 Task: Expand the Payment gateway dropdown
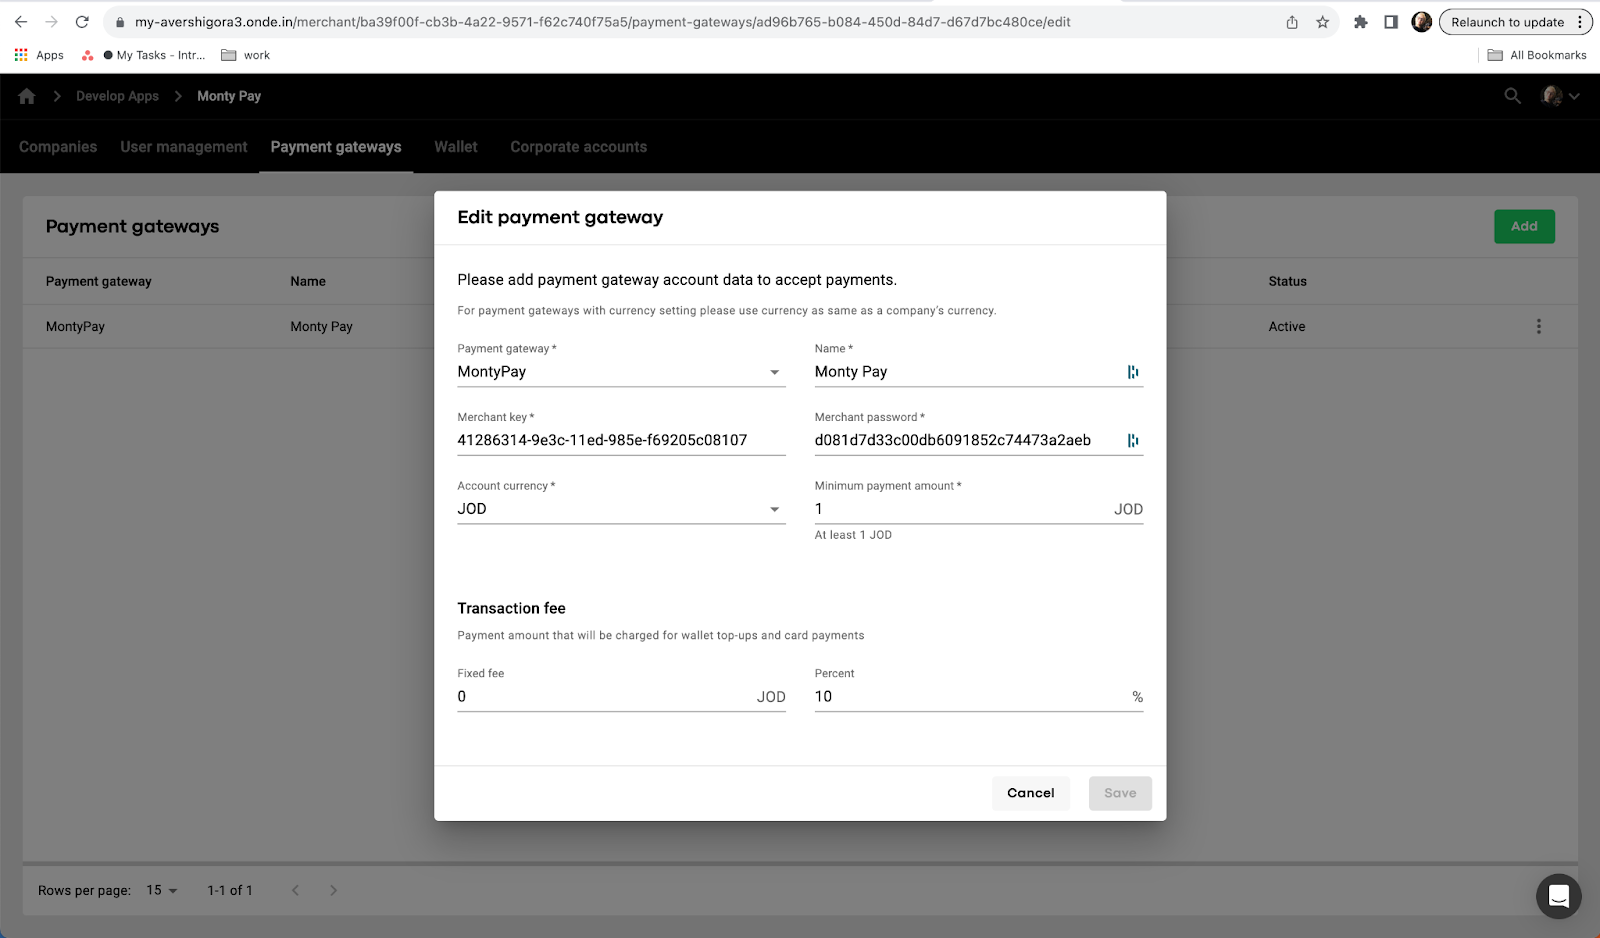621,372
